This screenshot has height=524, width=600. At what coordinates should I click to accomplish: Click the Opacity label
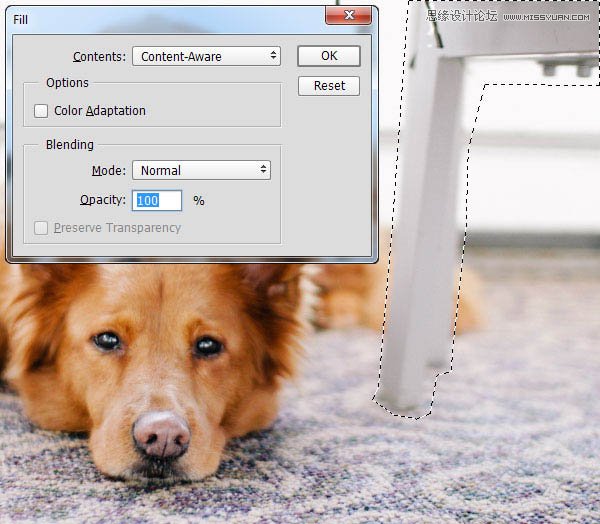click(x=103, y=200)
